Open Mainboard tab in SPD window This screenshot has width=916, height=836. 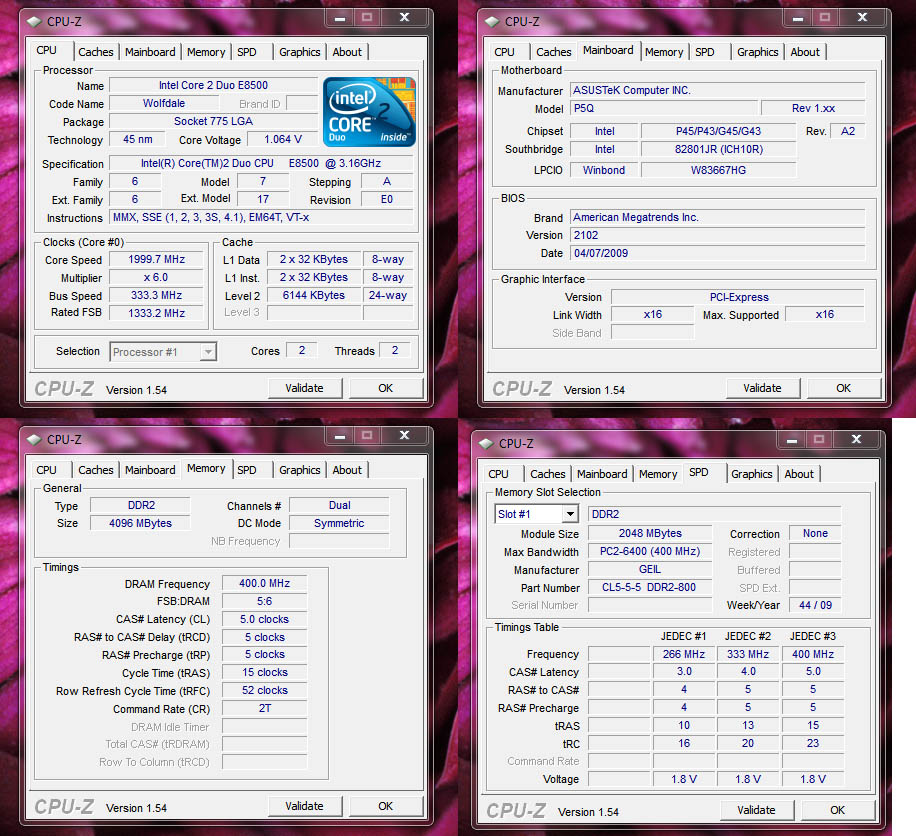(602, 474)
